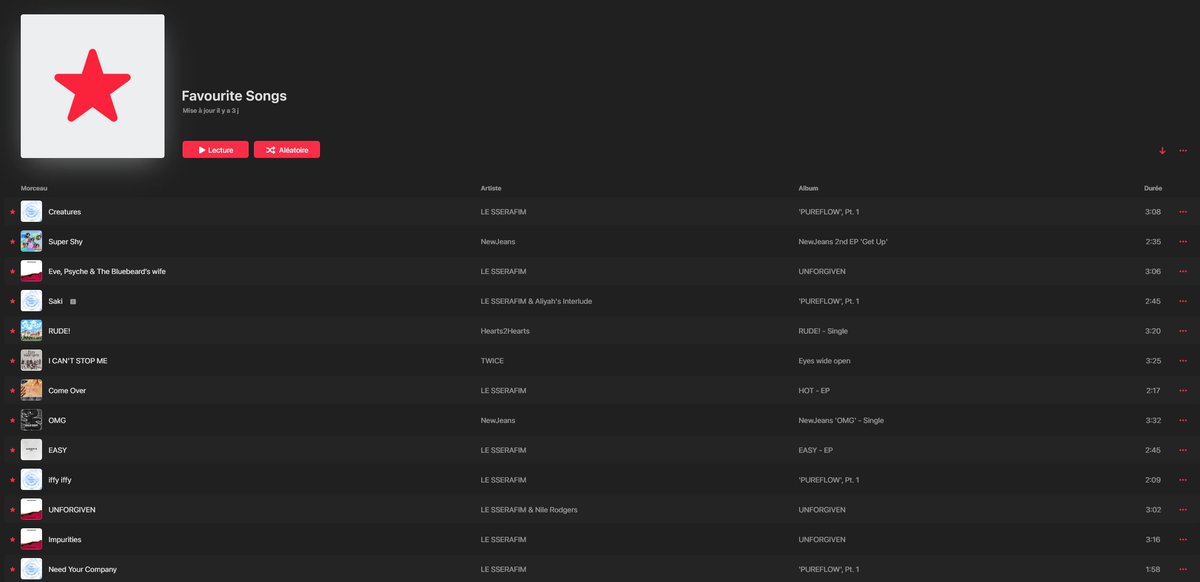
Task: Toggle the favourite star for RUDE!
Action: [13, 331]
